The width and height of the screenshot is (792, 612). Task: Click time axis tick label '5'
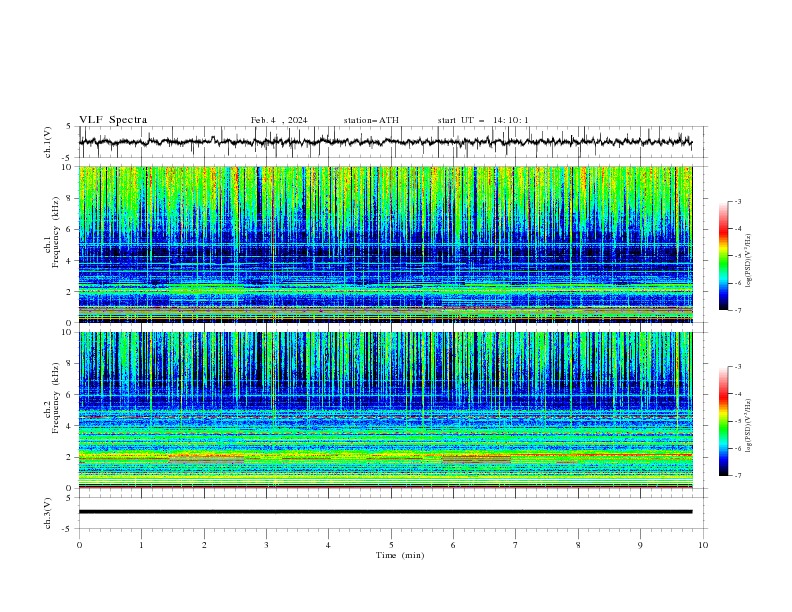[x=391, y=545]
